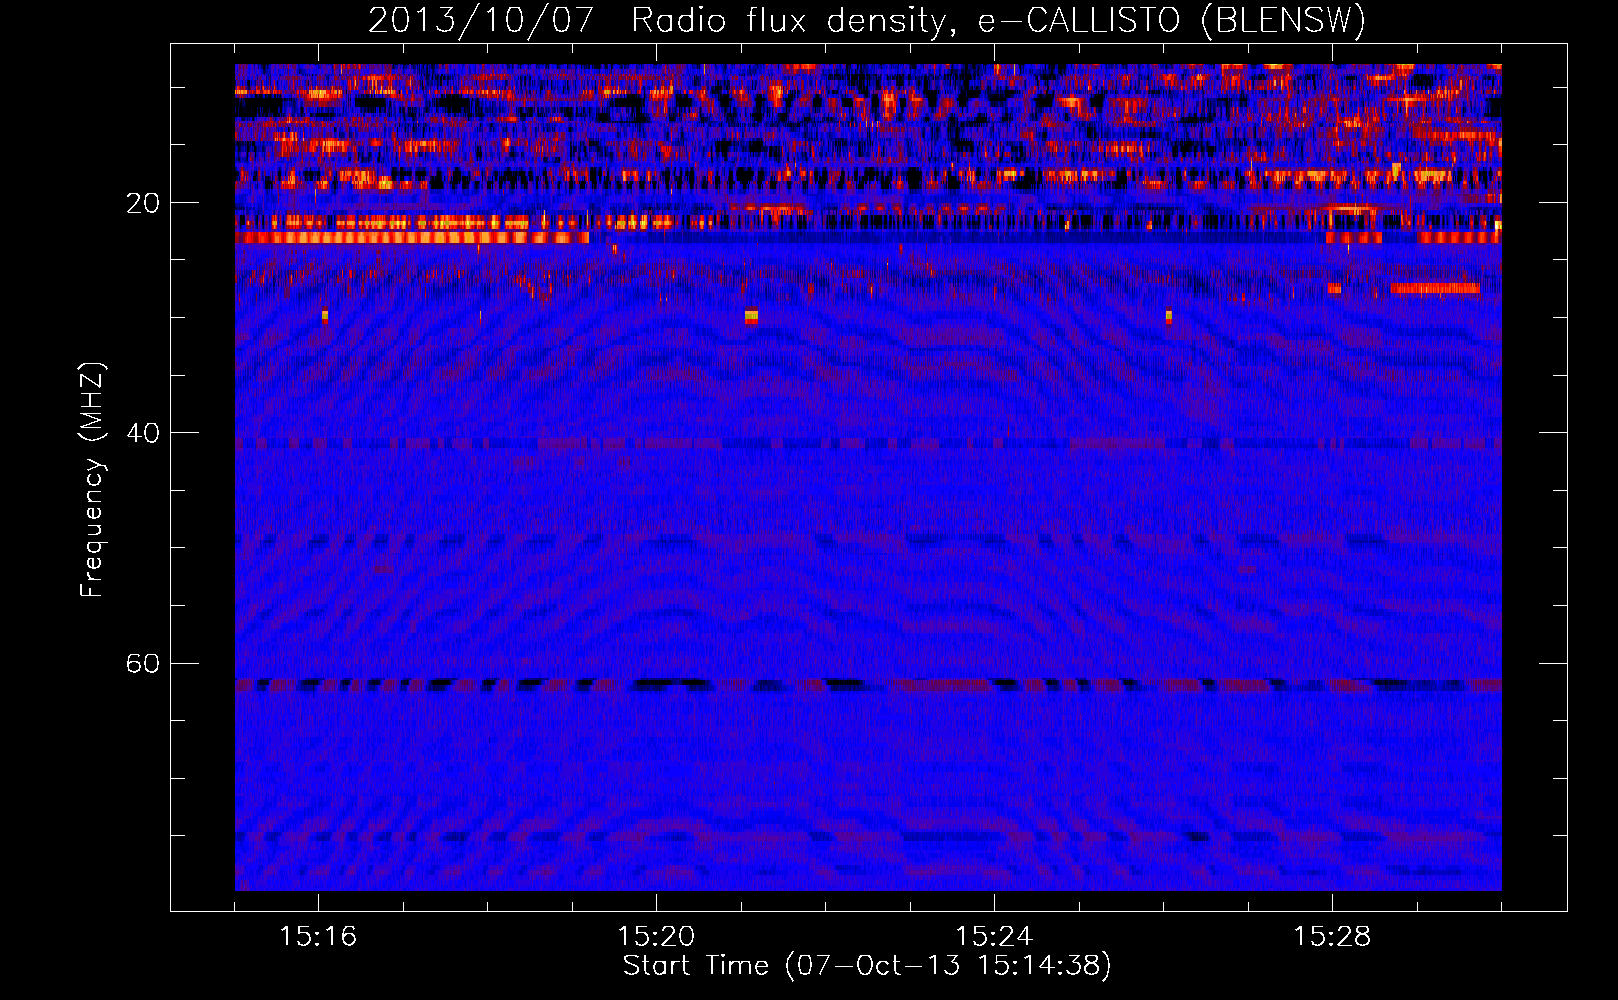Click the 'e-CALLISTO (BLENSW)' title text
This screenshot has height=1000, width=1618.
click(x=1171, y=21)
